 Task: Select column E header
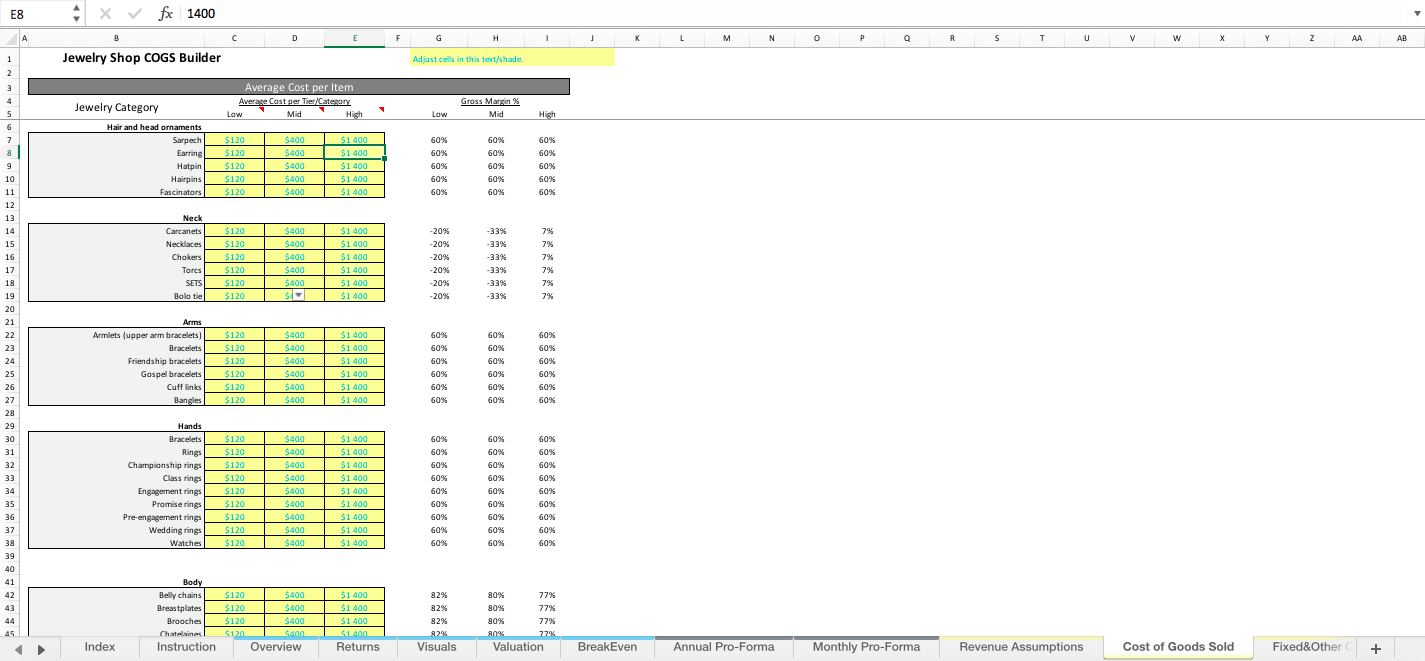pos(354,36)
